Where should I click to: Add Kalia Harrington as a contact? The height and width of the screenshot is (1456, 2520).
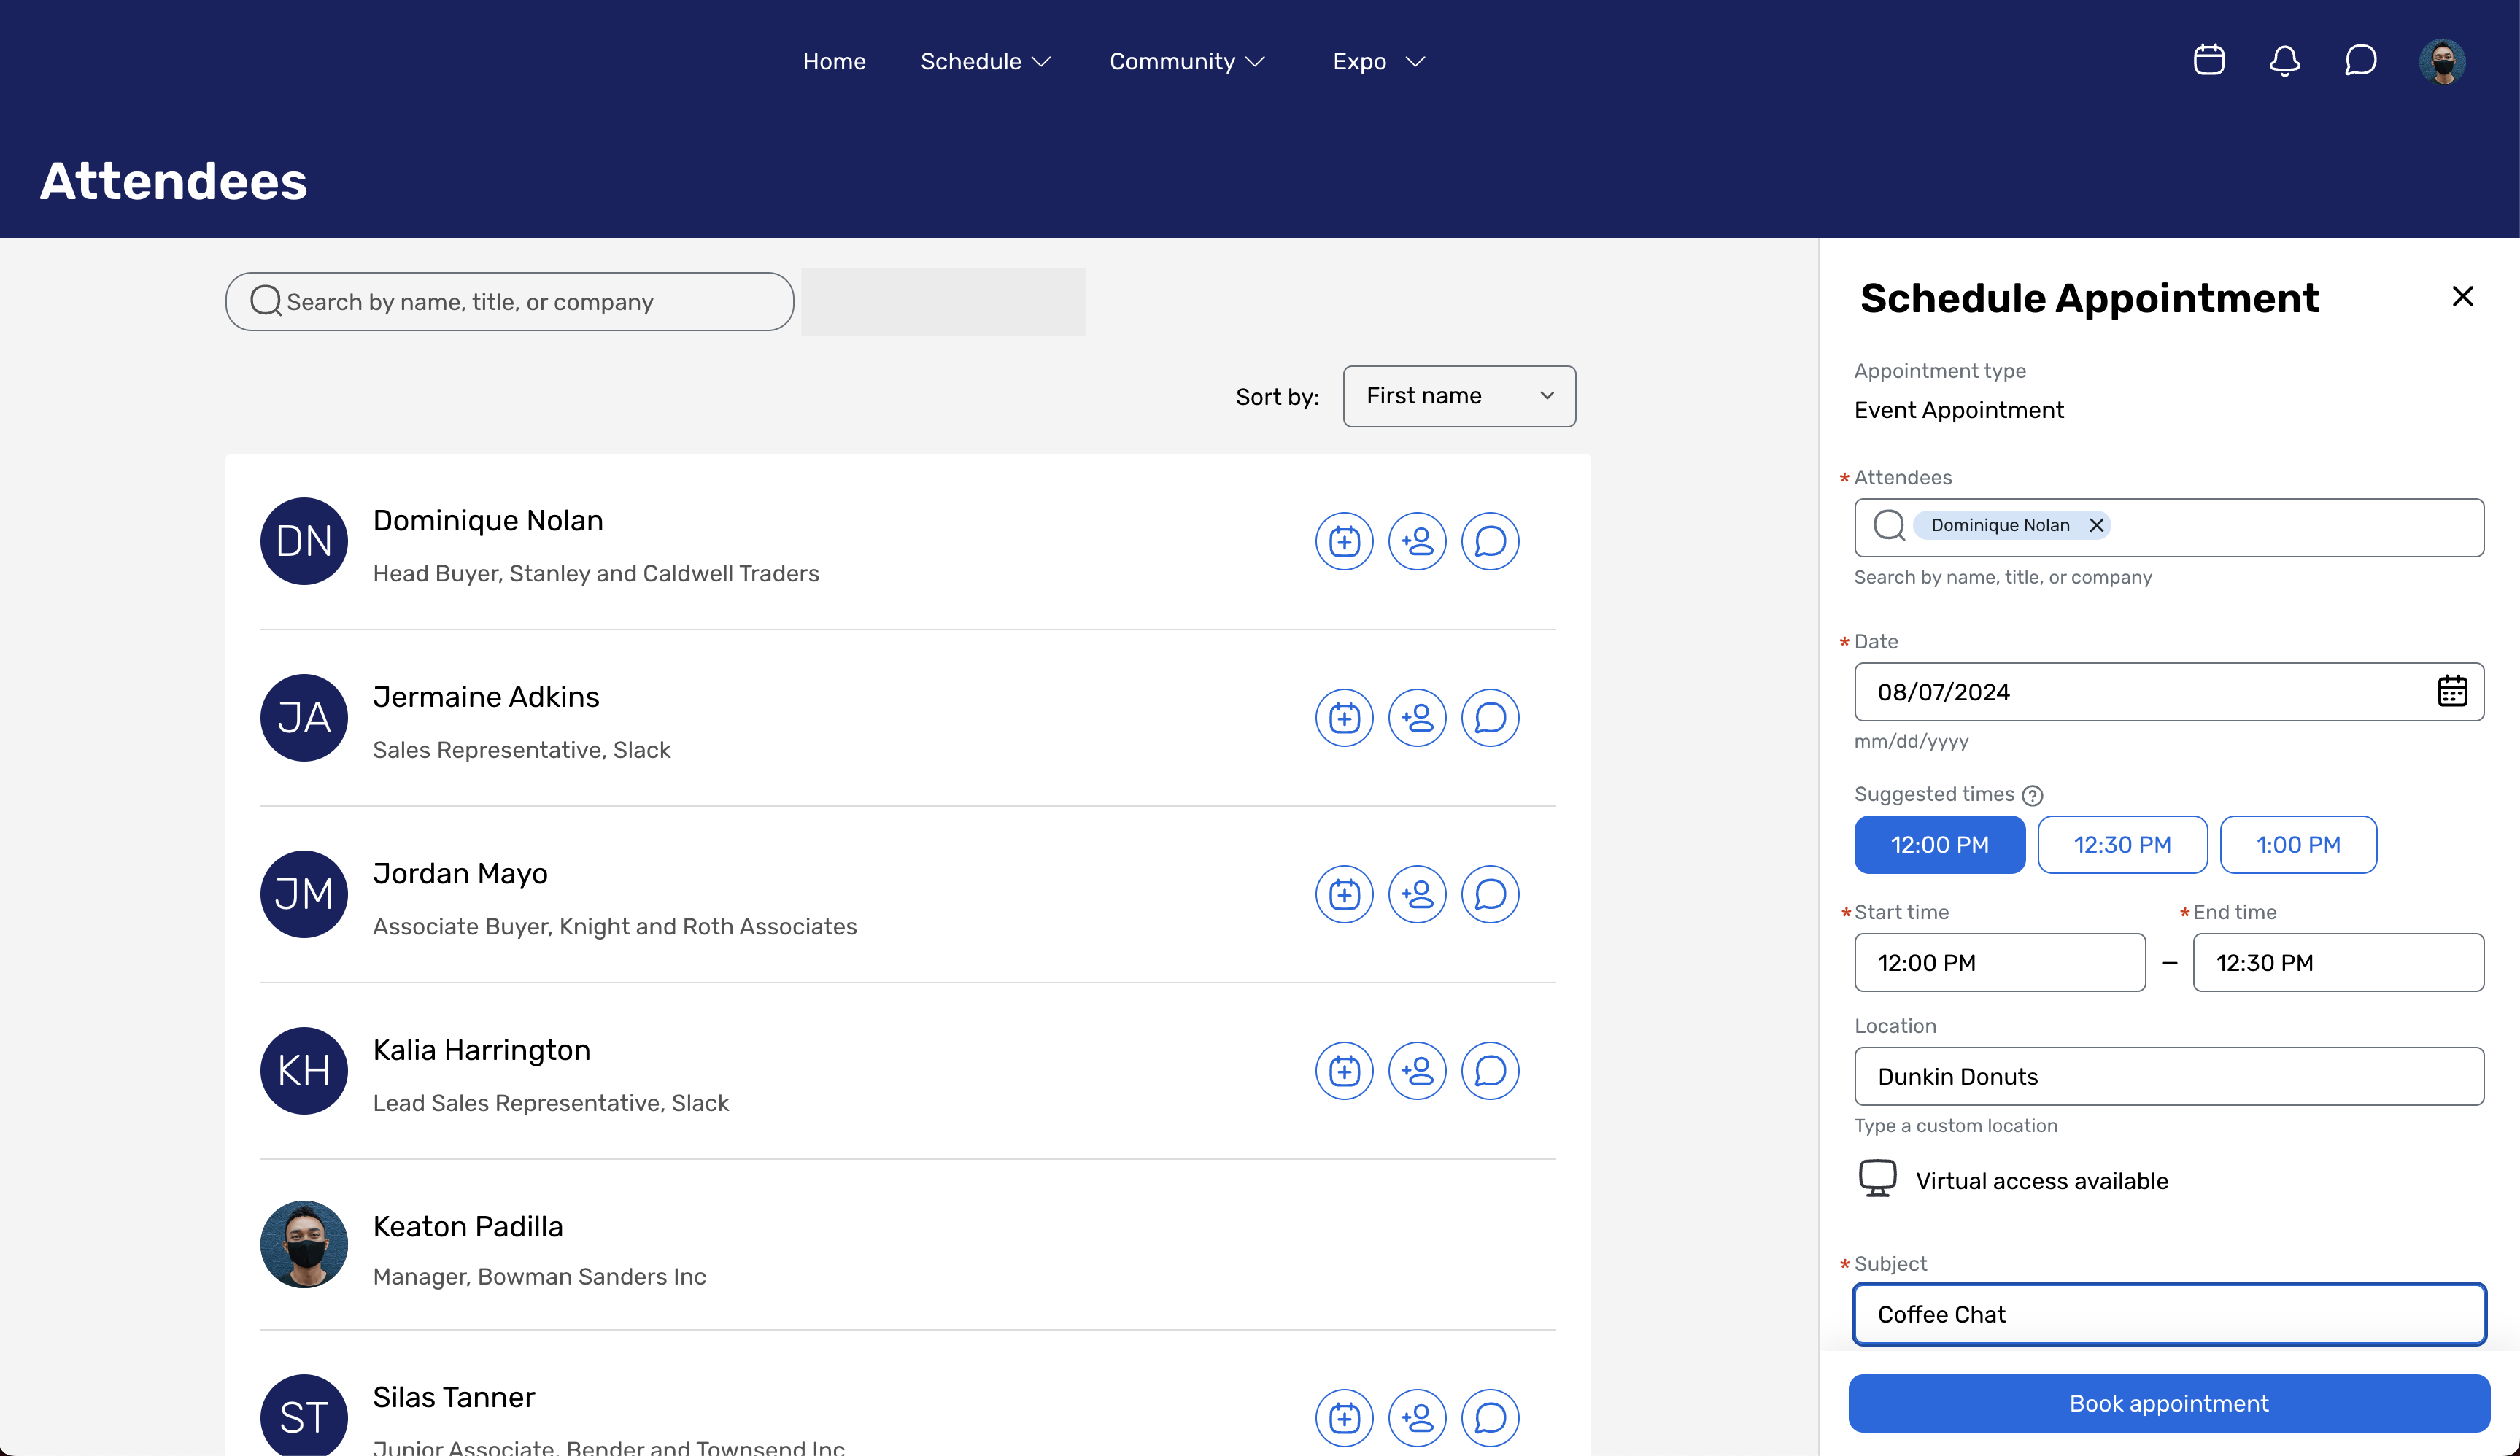point(1417,1070)
